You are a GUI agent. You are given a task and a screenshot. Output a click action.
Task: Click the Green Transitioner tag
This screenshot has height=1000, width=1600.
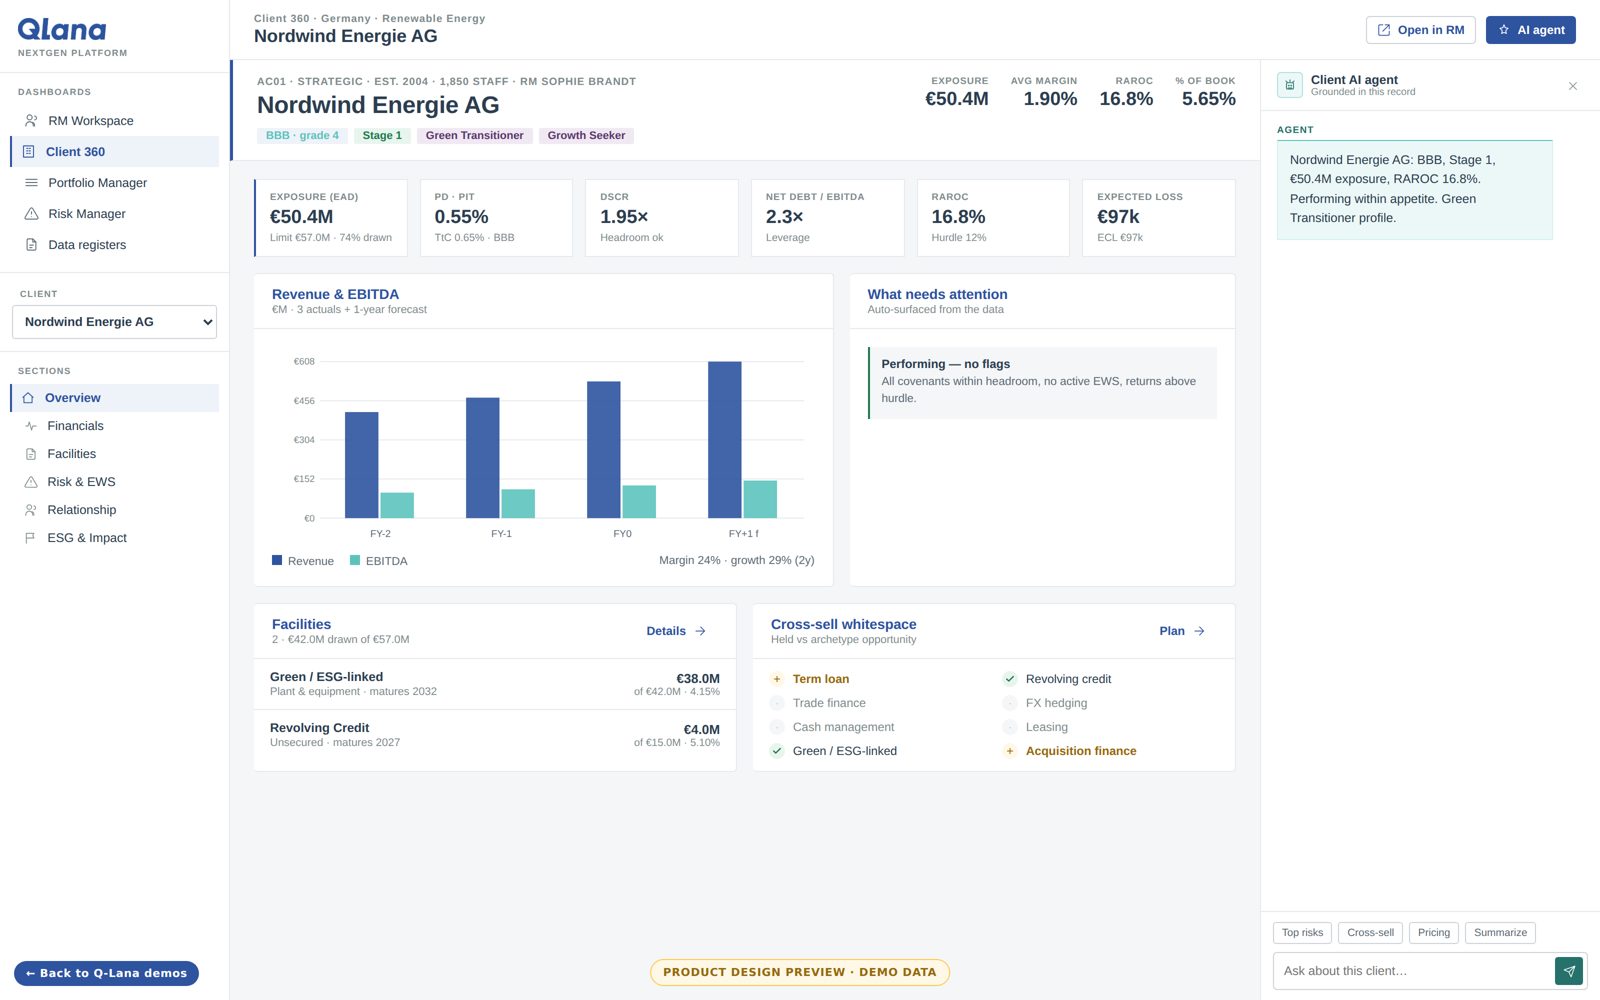point(475,136)
